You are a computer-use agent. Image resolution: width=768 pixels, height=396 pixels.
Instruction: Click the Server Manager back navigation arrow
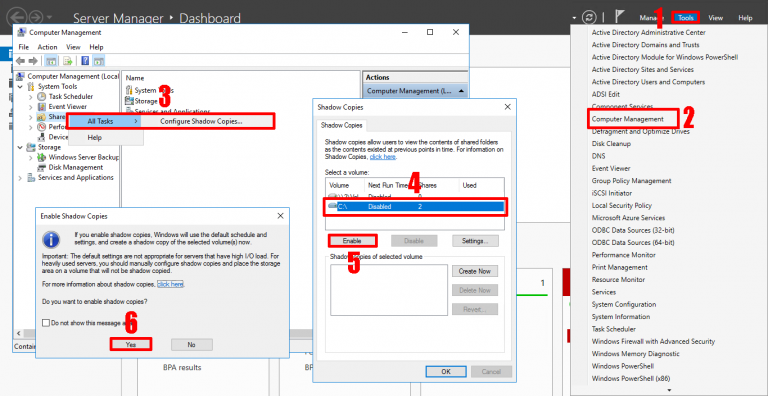(16, 18)
